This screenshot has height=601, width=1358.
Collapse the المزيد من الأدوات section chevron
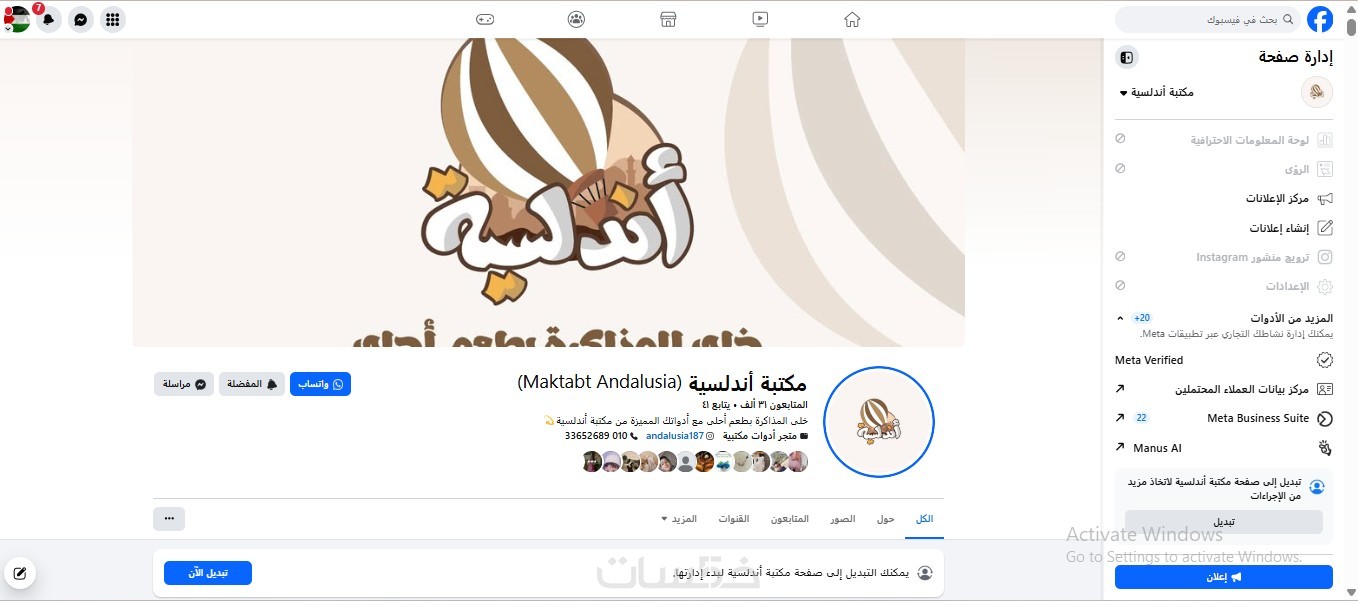(1120, 318)
